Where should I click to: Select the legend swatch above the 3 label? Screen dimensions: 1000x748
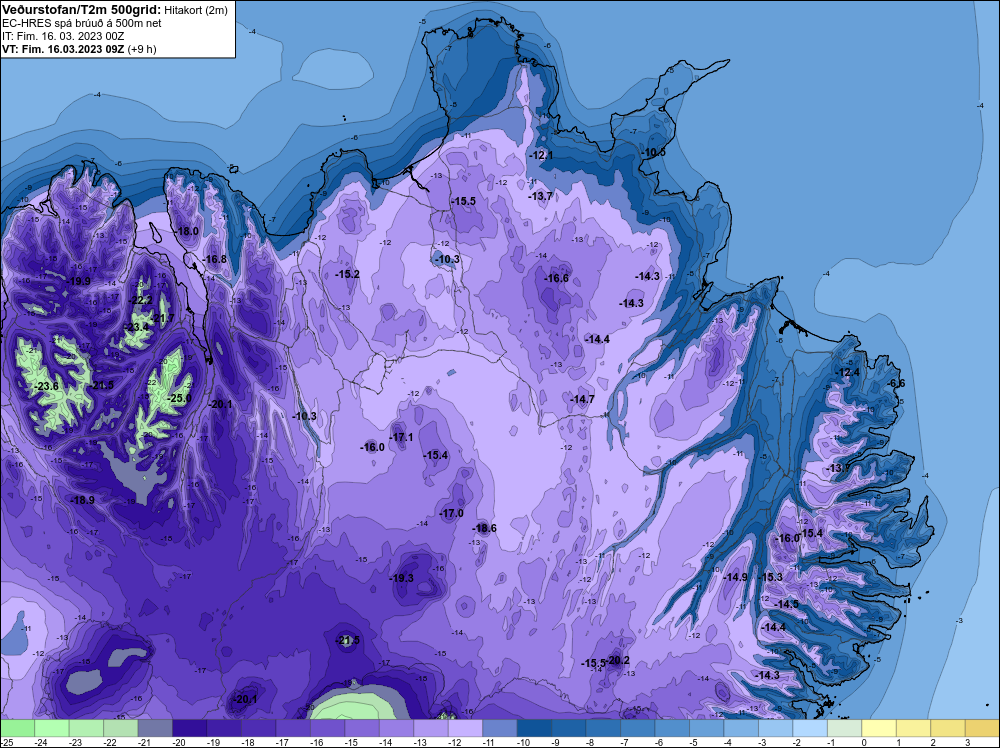(x=982, y=728)
